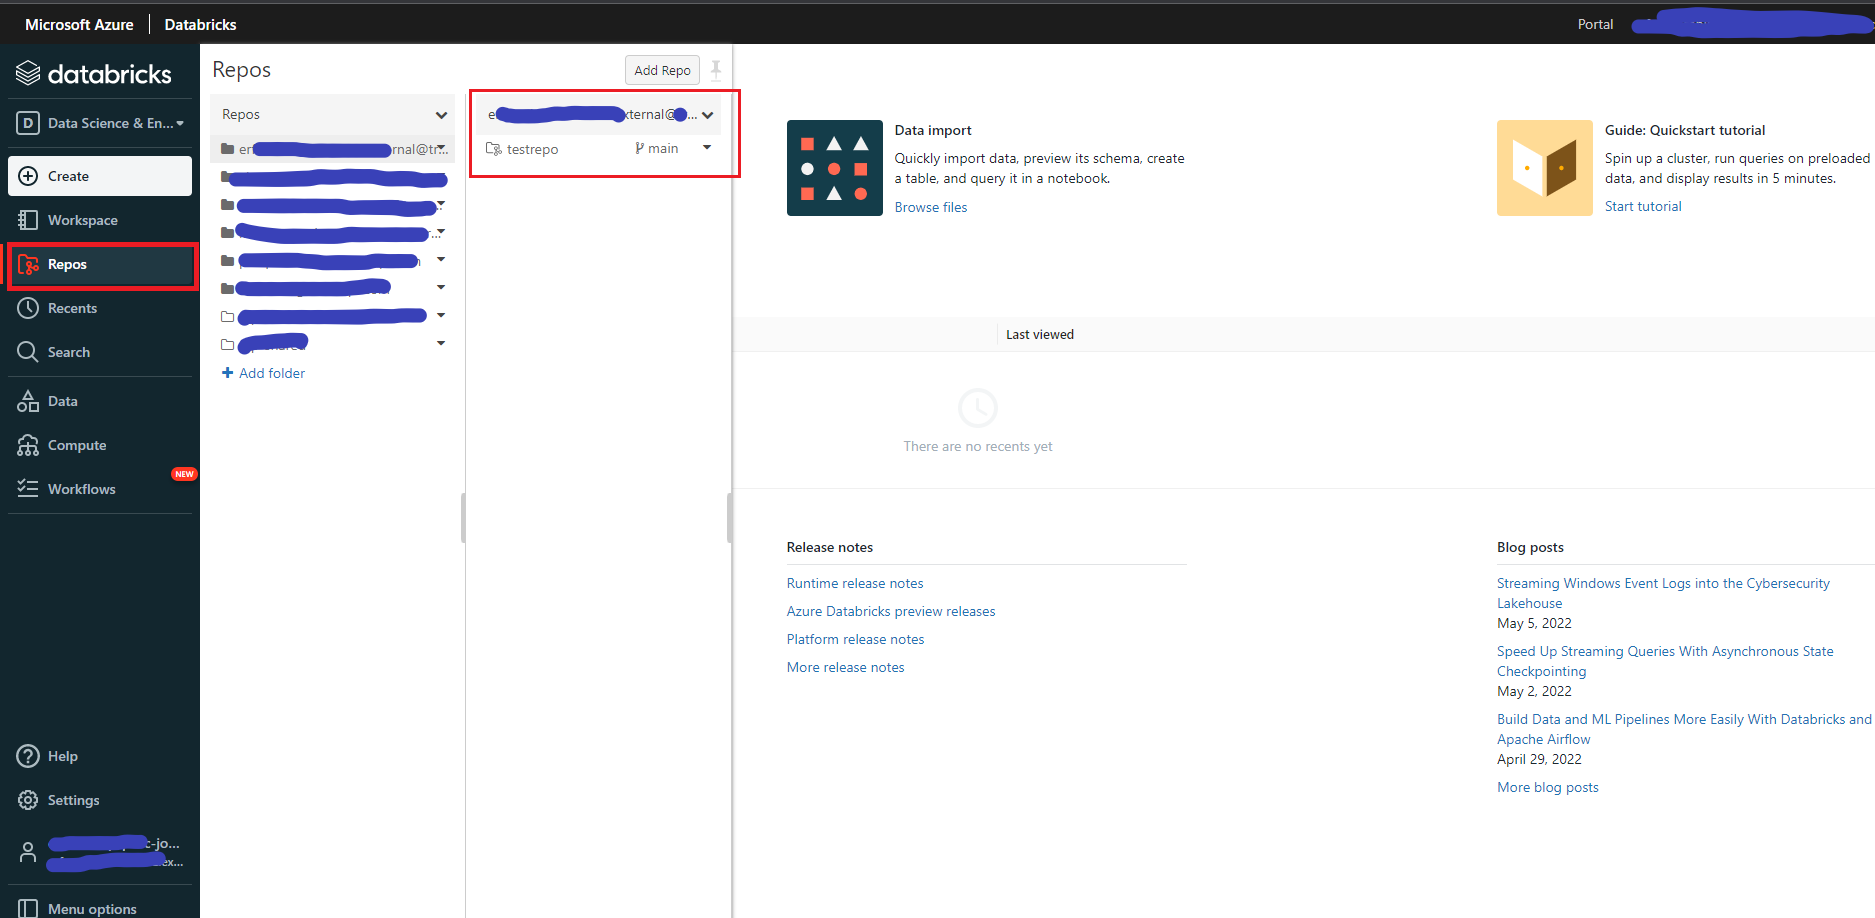The image size is (1875, 918).
Task: Select Repos in the sidebar
Action: (100, 264)
